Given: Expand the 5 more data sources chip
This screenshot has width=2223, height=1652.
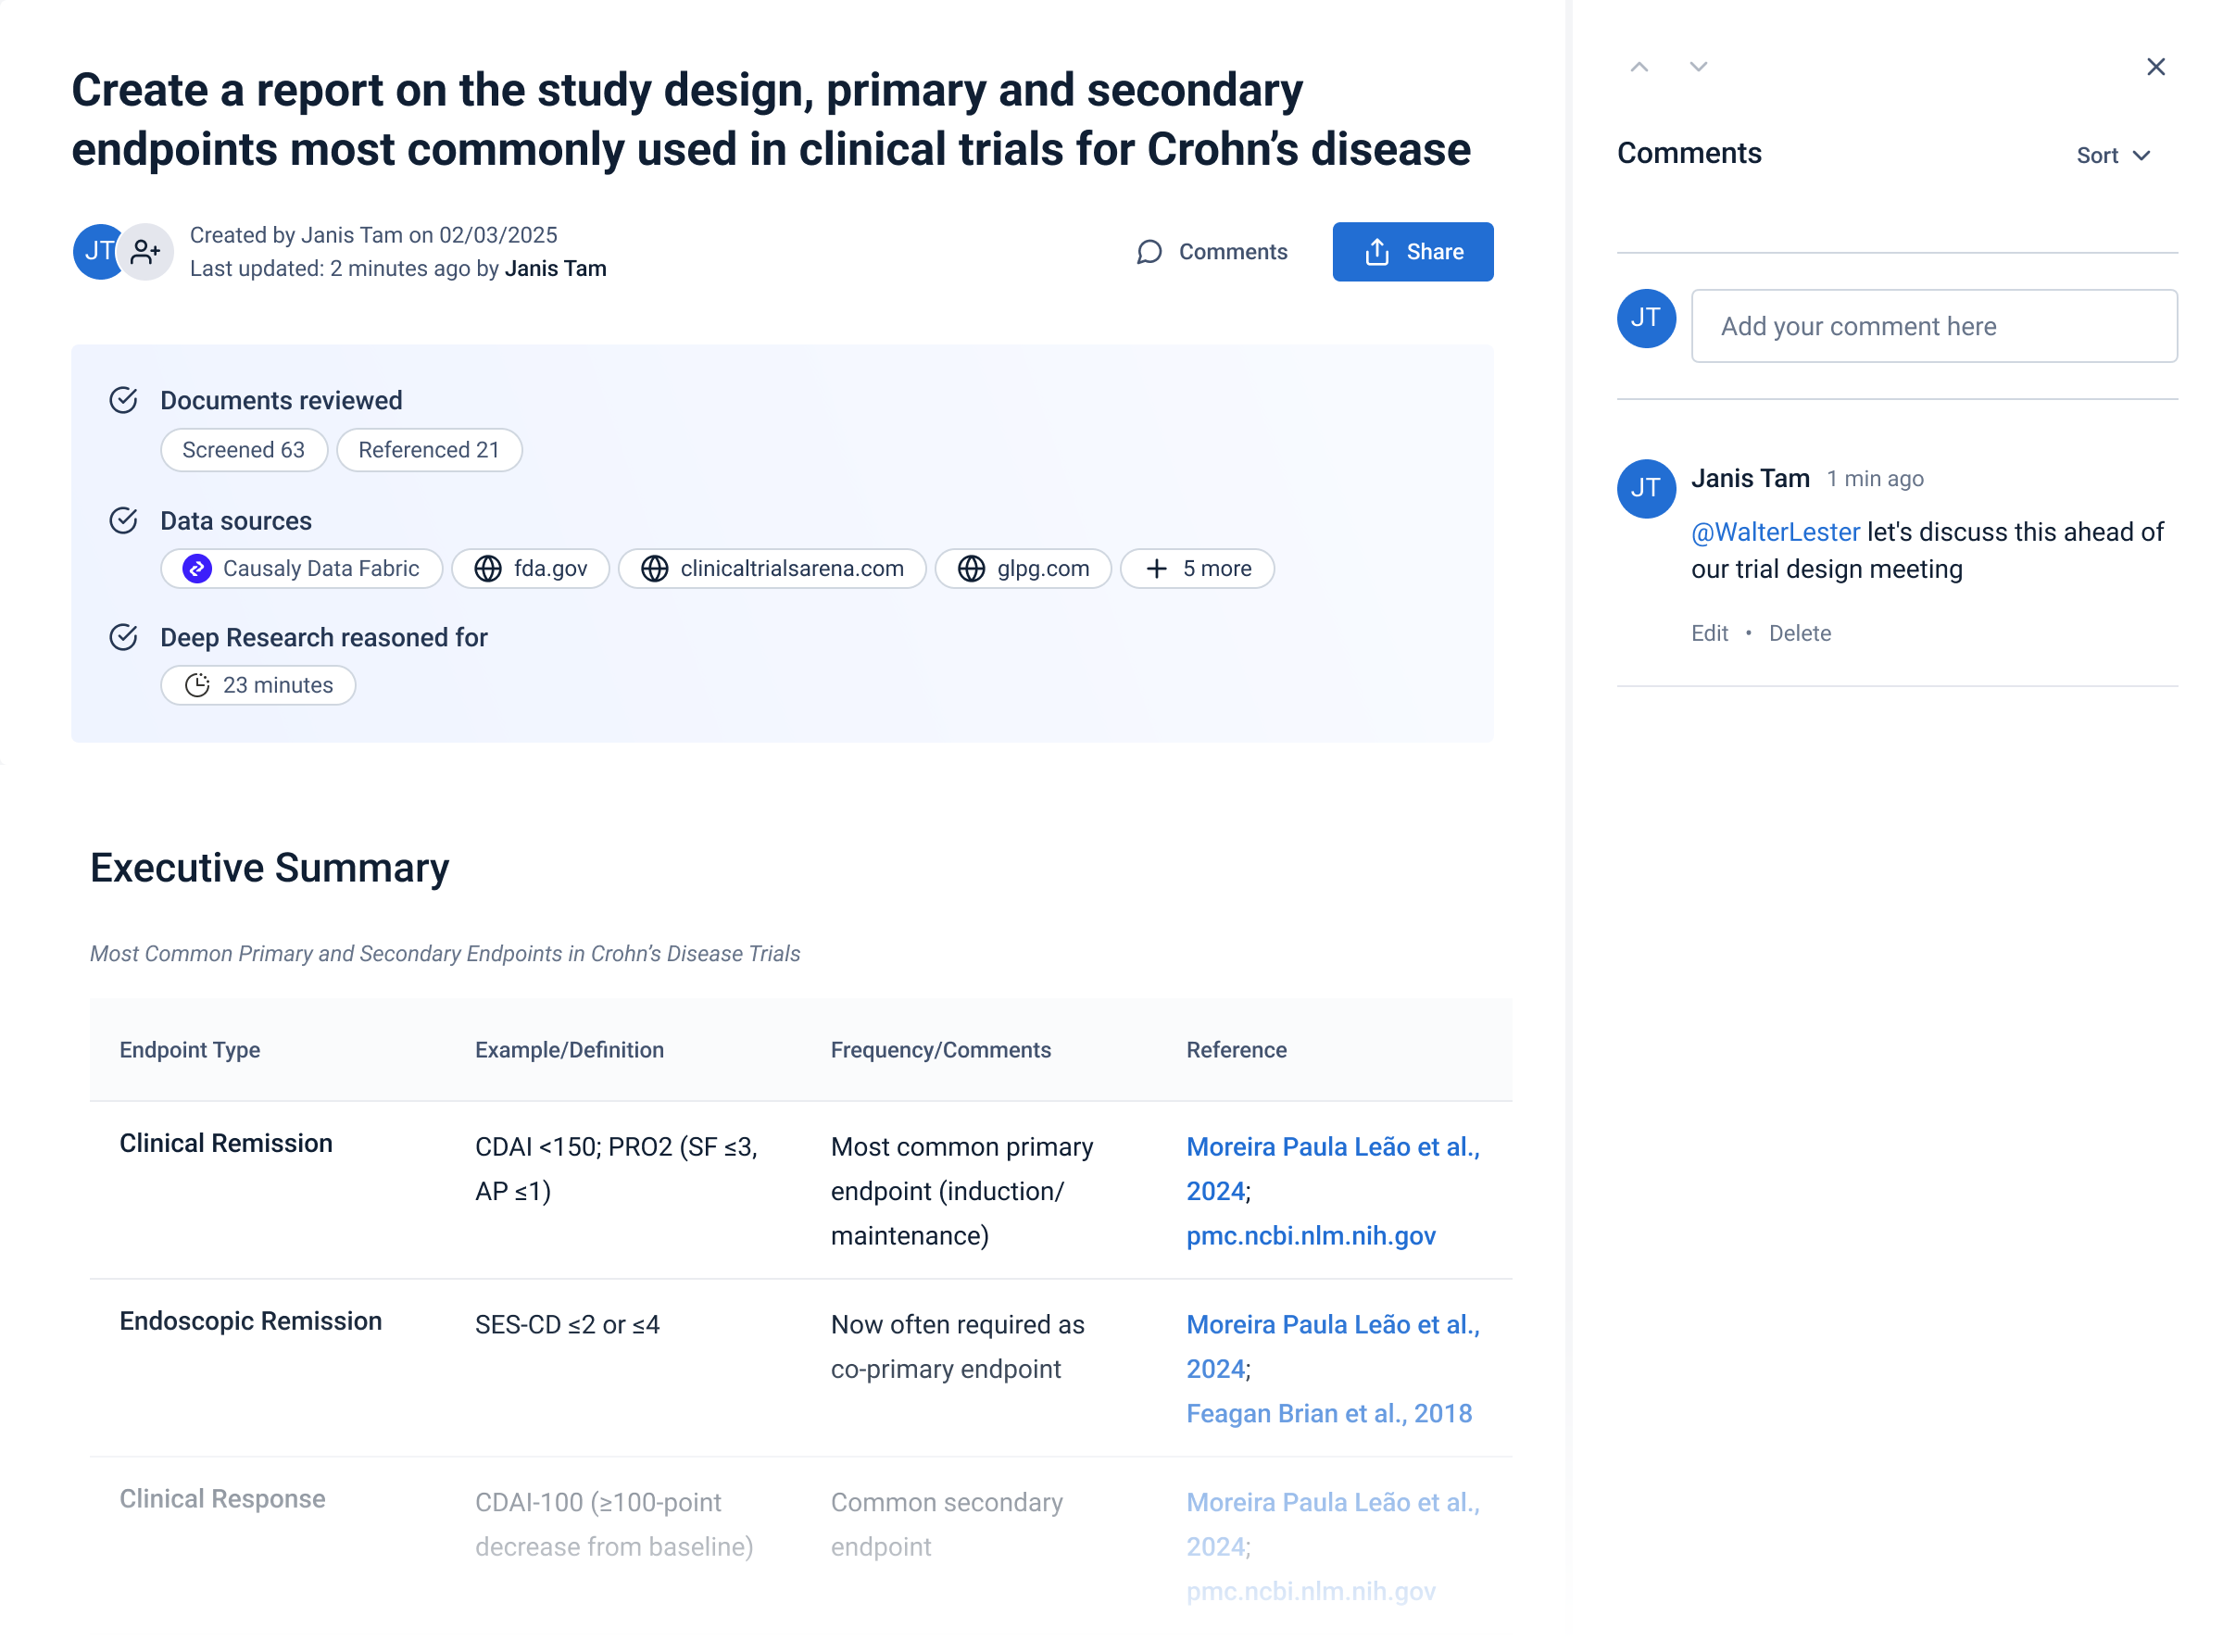Looking at the screenshot, I should (1197, 569).
